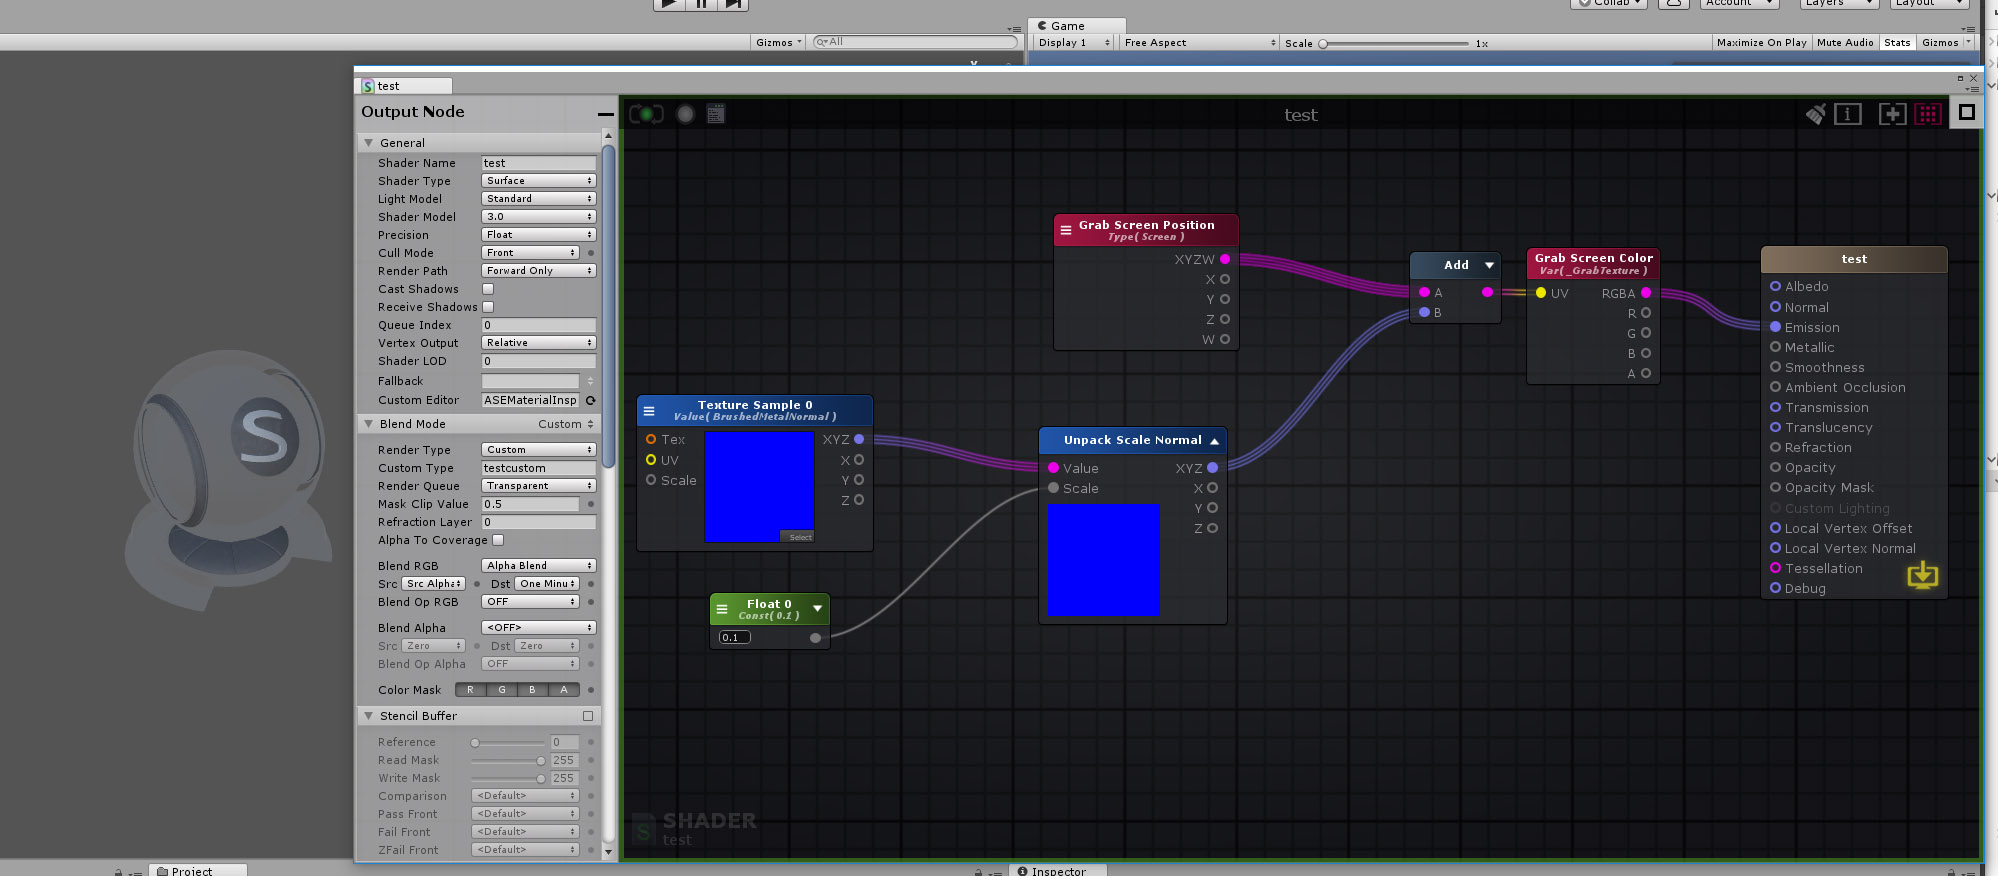The height and width of the screenshot is (876, 1998).
Task: Click the Shader Name input field
Action: [x=539, y=163]
